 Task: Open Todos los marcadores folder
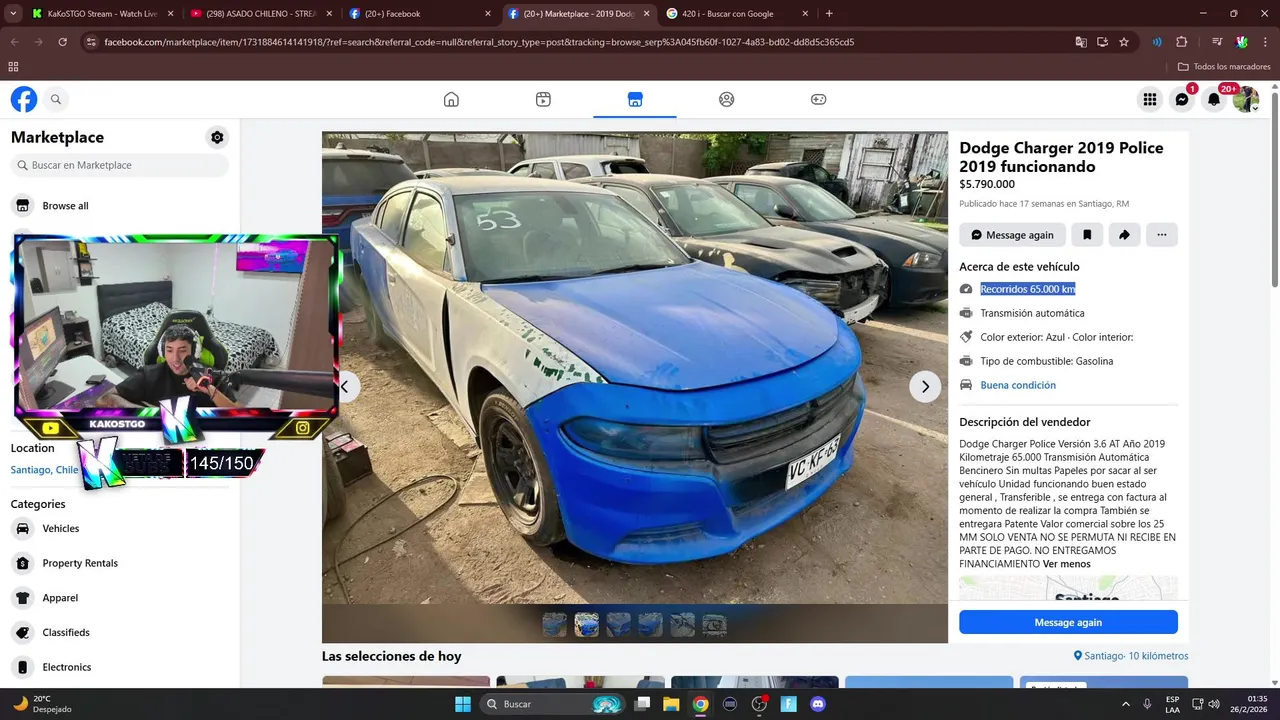pos(1225,67)
